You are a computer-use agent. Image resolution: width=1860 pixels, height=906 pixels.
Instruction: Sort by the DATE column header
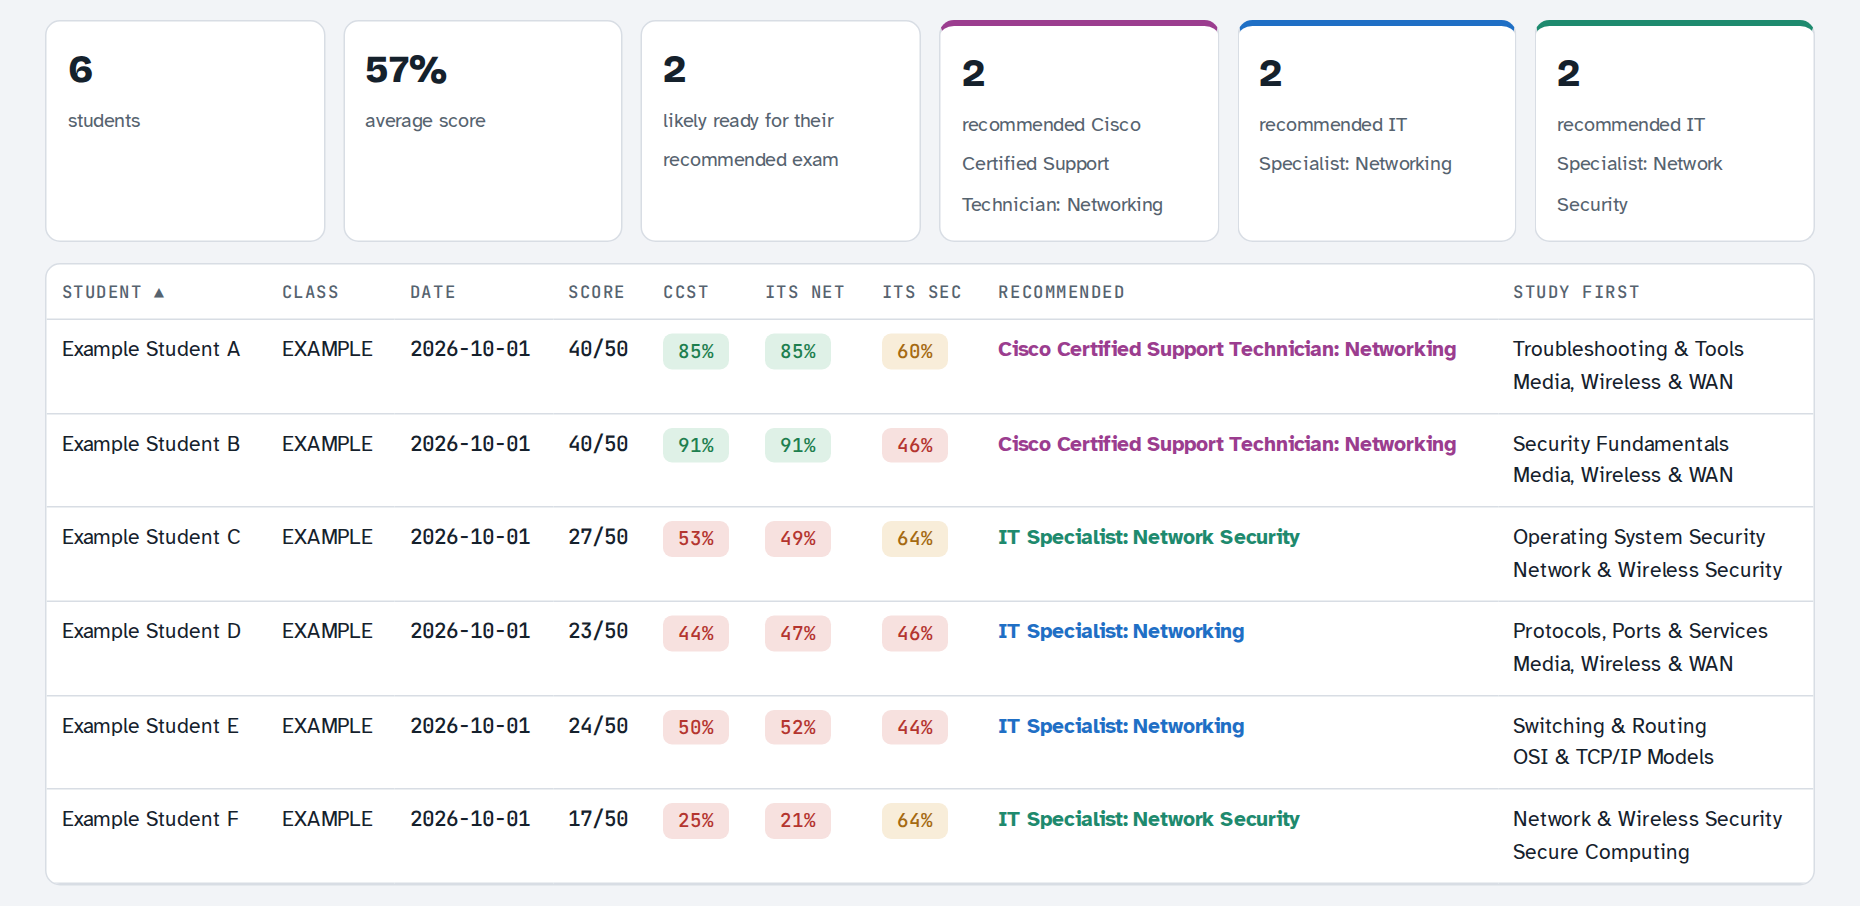[x=432, y=292]
